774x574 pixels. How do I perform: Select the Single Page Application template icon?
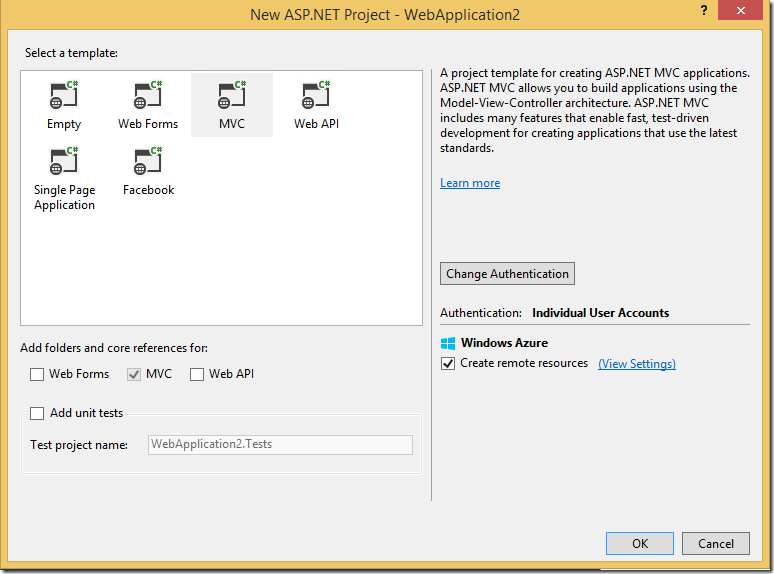[64, 161]
